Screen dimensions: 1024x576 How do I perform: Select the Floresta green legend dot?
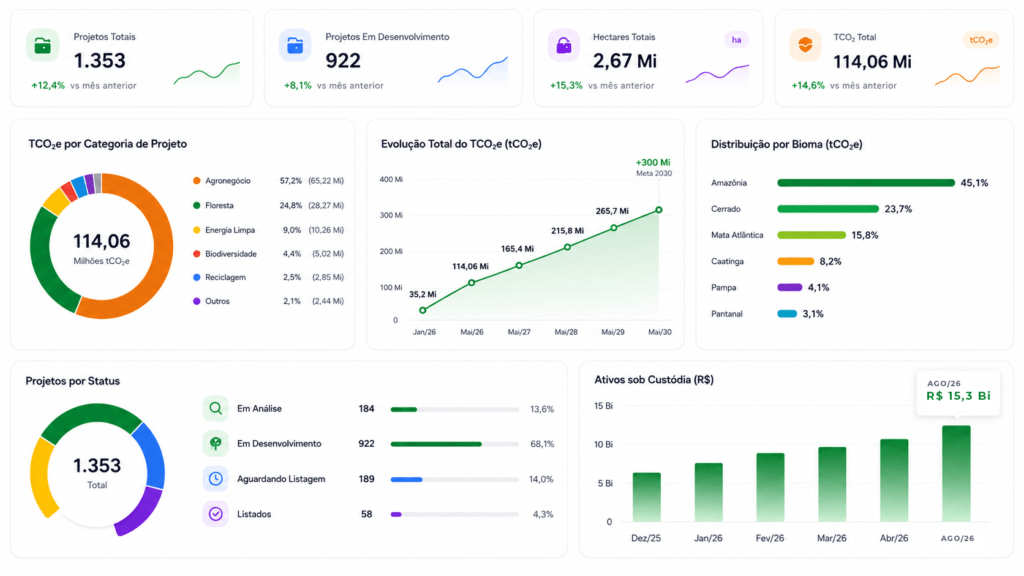coord(197,206)
